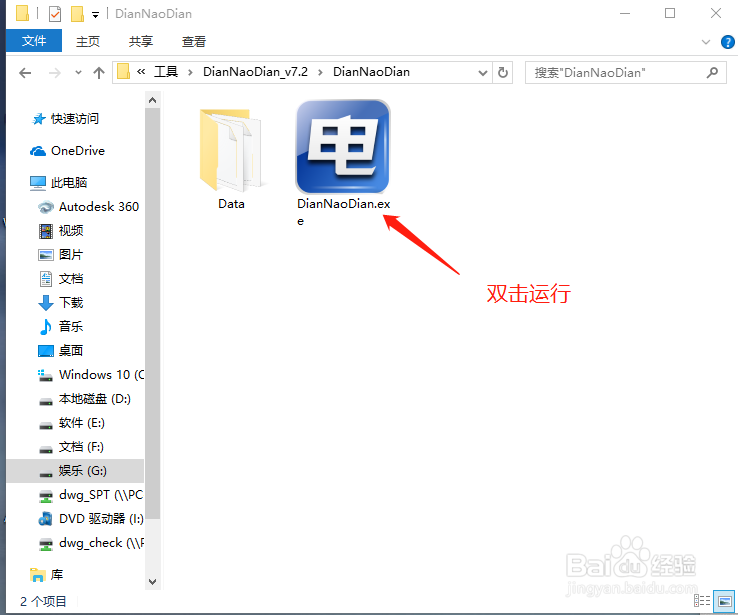Go back using the back arrow

25,73
